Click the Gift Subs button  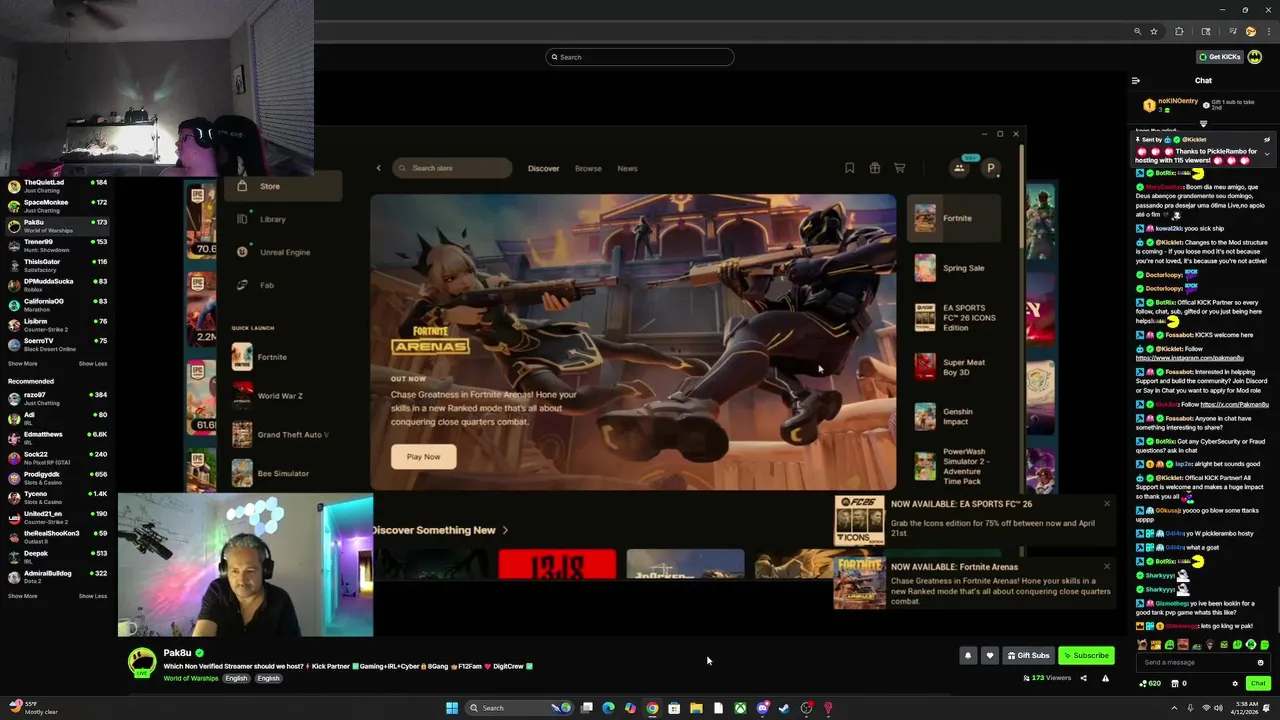pos(1029,656)
